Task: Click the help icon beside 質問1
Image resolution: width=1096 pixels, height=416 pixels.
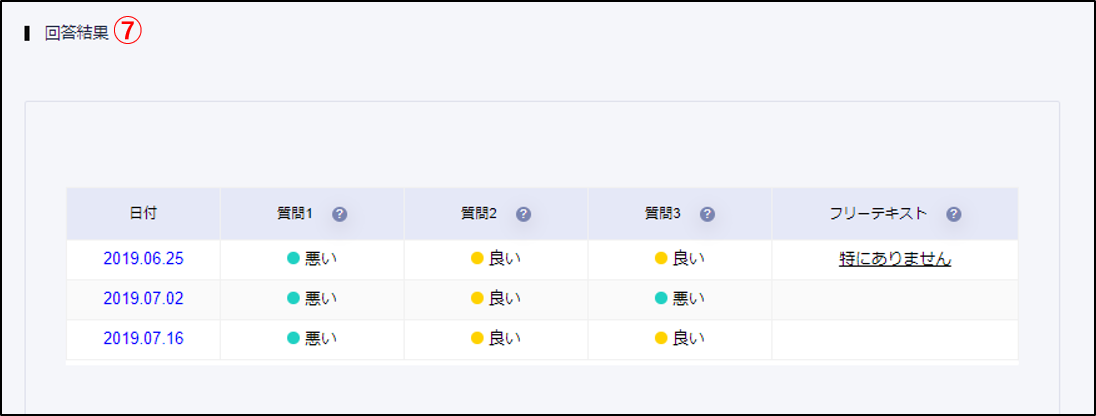Action: tap(339, 214)
